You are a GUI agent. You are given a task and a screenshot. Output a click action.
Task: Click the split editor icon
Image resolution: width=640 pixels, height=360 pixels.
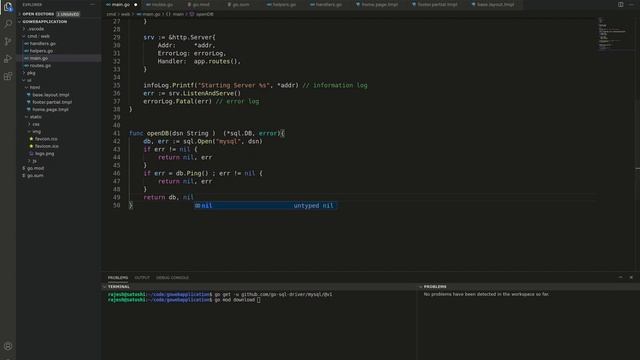coord(620,4)
